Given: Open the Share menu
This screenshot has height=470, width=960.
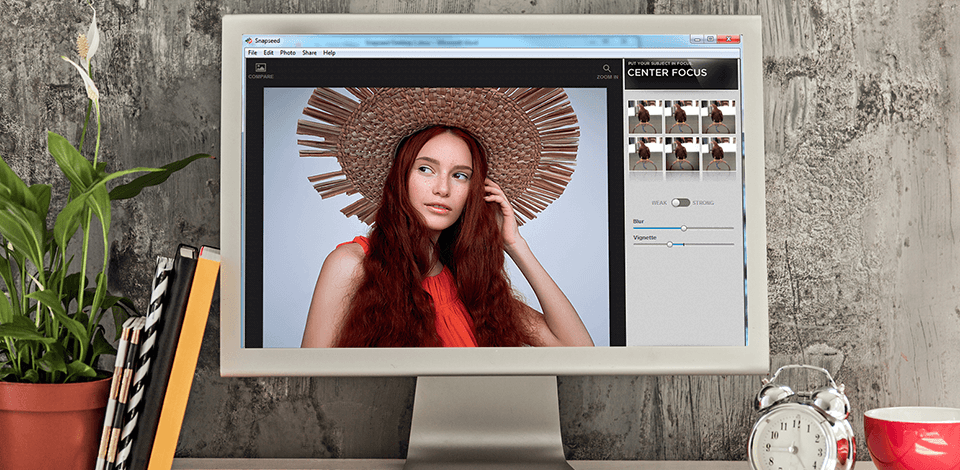Looking at the screenshot, I should pyautogui.click(x=309, y=53).
